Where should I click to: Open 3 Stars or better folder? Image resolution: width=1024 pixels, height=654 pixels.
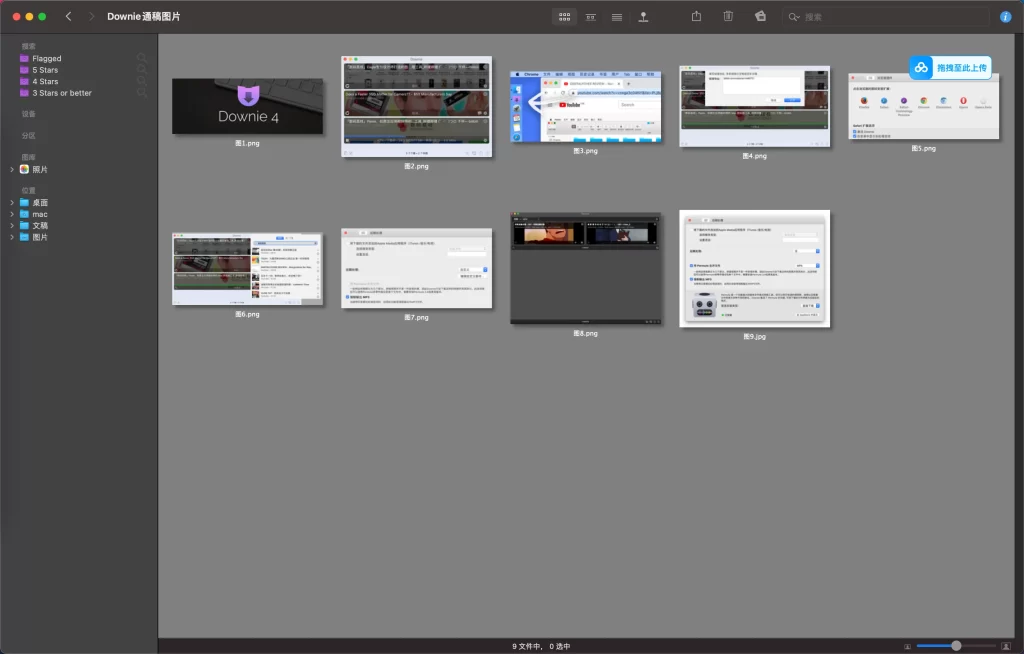(x=61, y=93)
